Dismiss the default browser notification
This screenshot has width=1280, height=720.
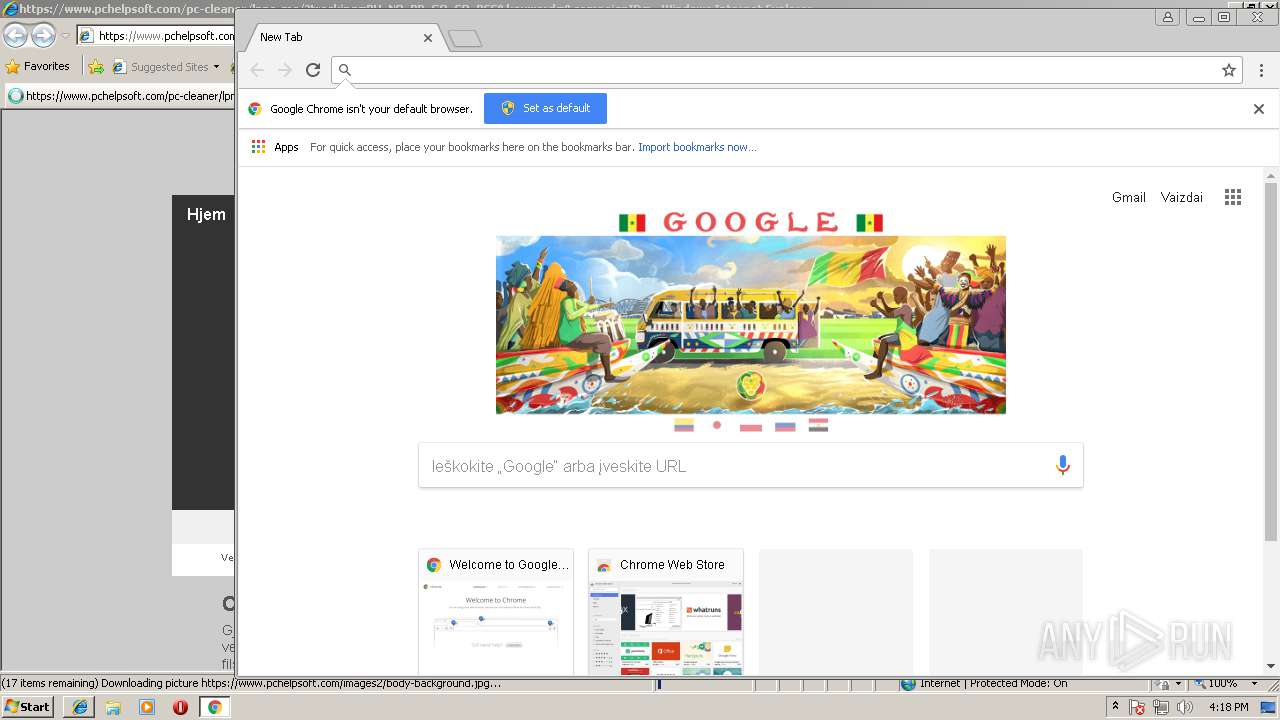click(1259, 109)
